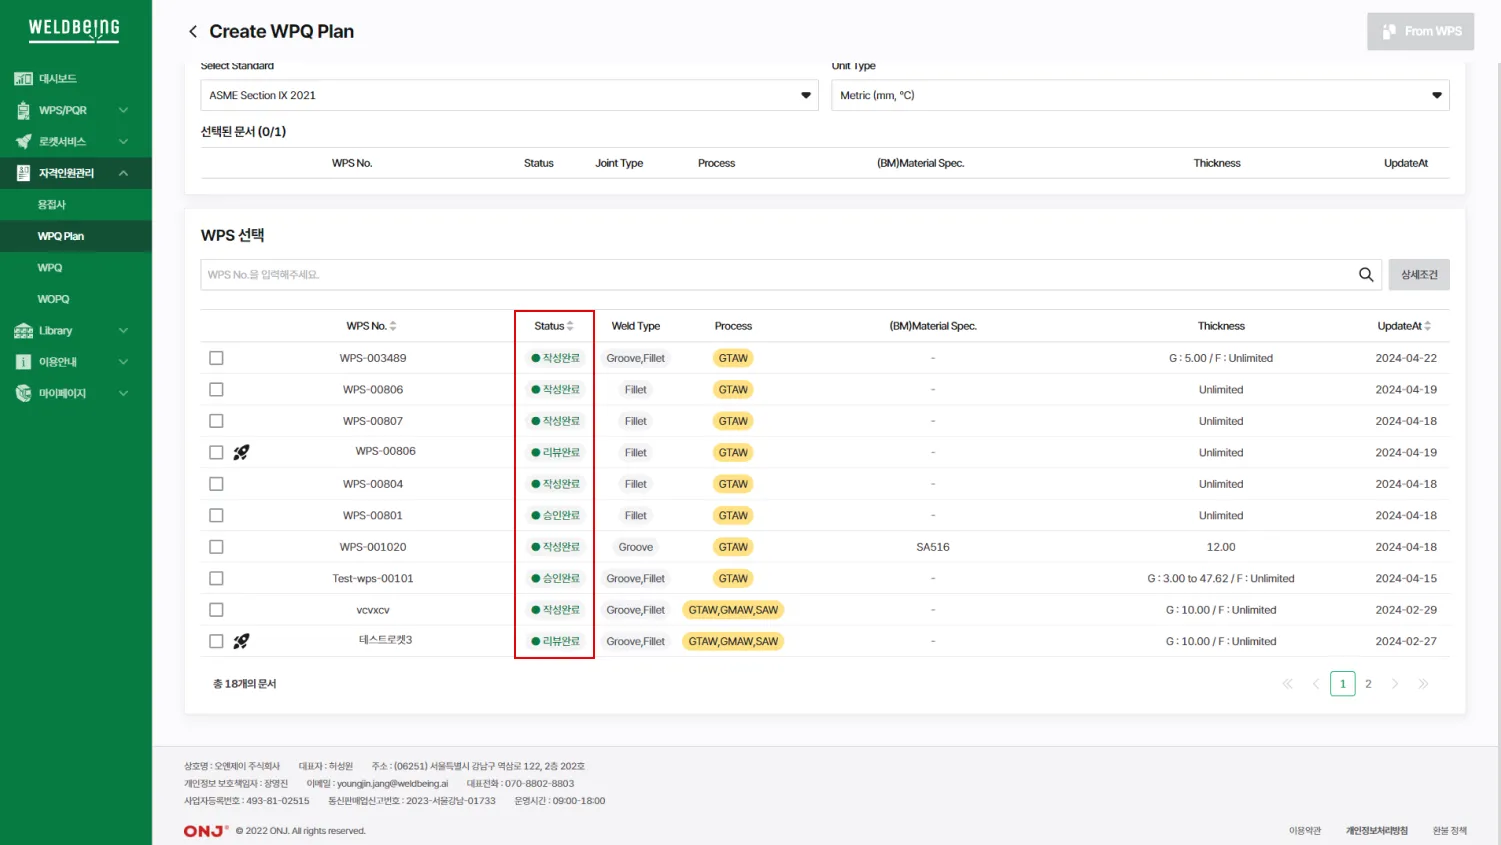
Task: Sort by the Status column arrows
Action: point(570,326)
